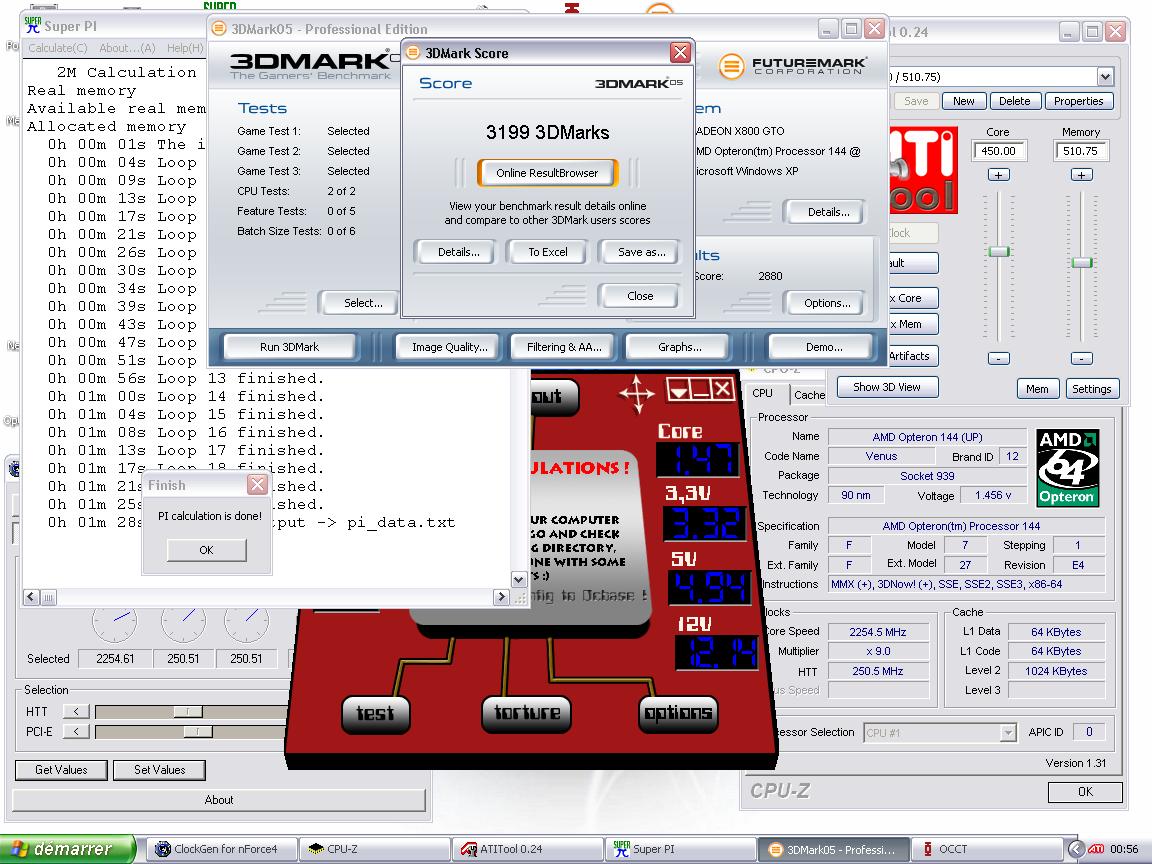Open Filtering & AA... settings

pyautogui.click(x=564, y=348)
